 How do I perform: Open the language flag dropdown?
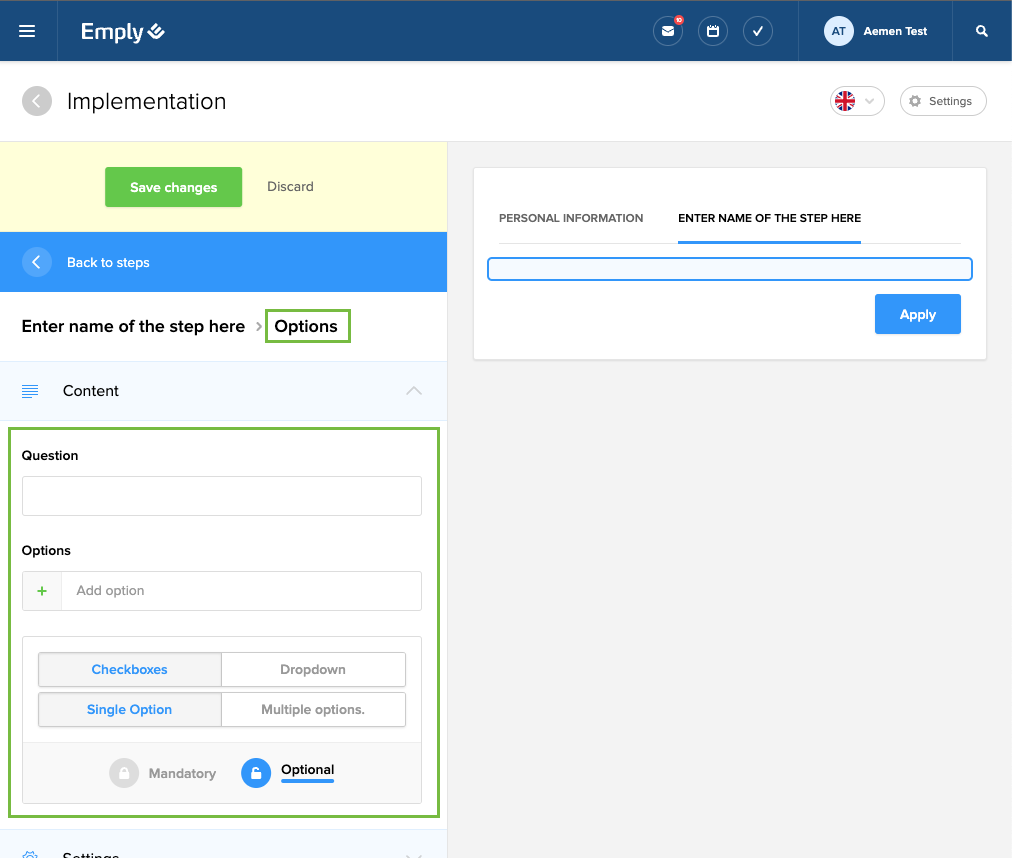coord(857,101)
